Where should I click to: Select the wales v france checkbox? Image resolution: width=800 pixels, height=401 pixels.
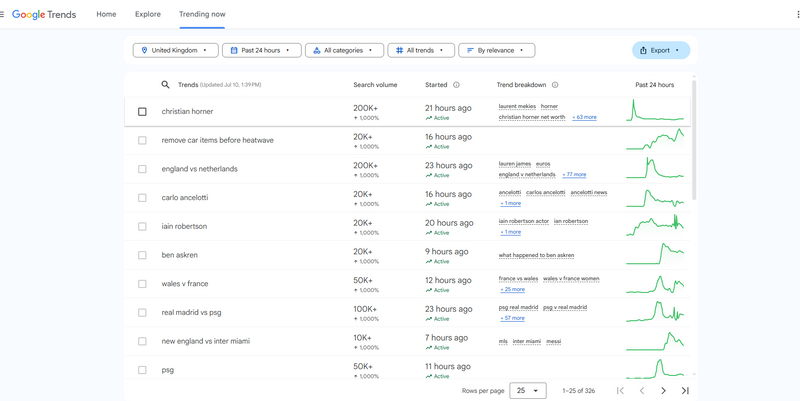click(x=142, y=284)
